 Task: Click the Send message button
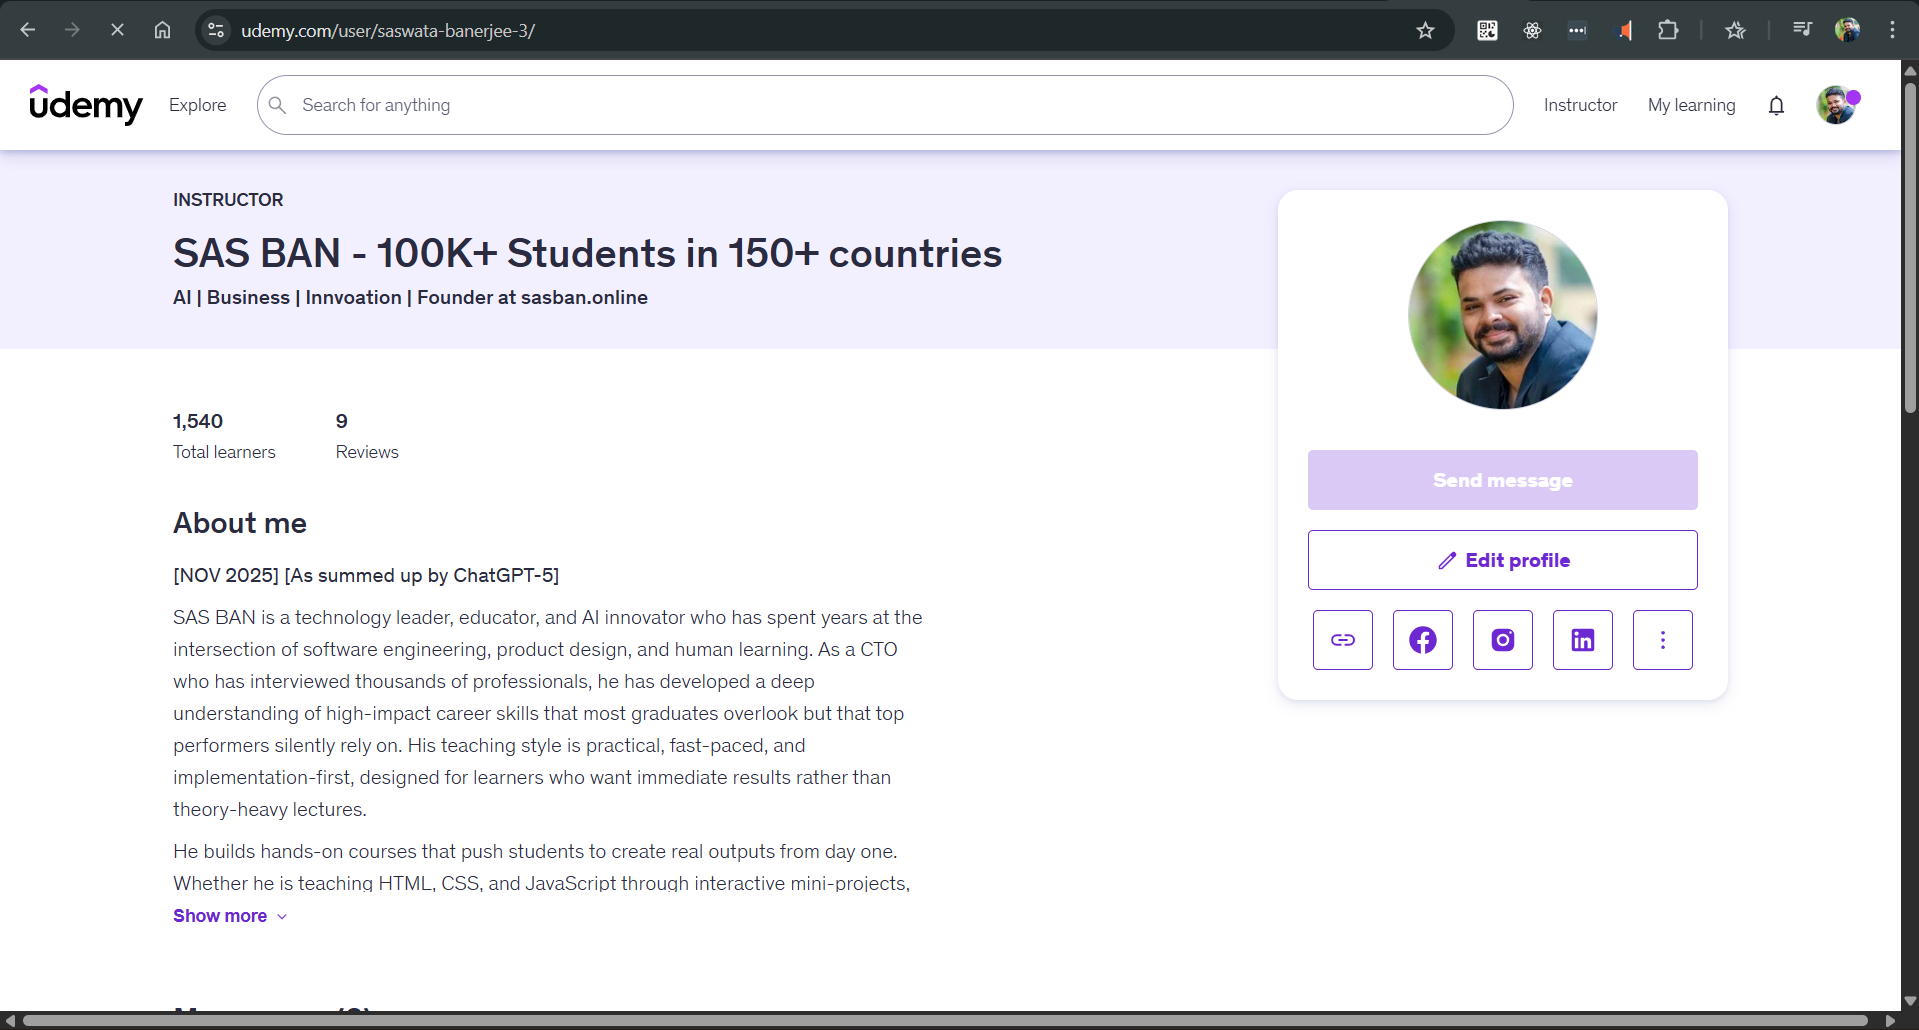(1502, 480)
